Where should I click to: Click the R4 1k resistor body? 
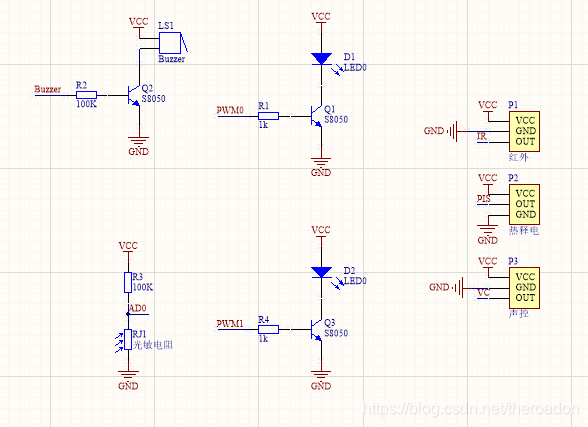268,329
